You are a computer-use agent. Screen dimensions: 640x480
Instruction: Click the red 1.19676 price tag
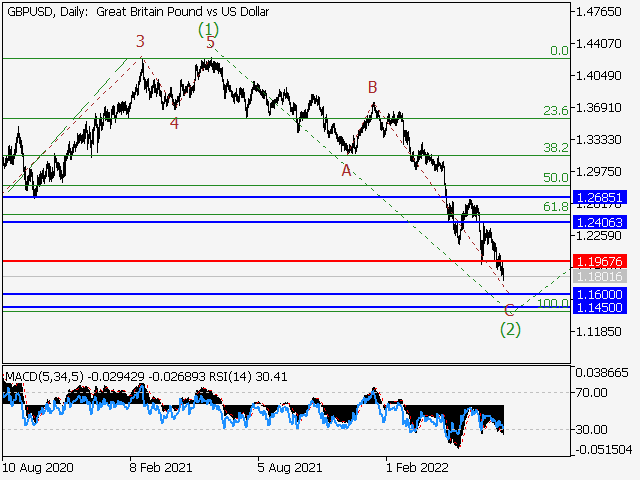click(600, 261)
